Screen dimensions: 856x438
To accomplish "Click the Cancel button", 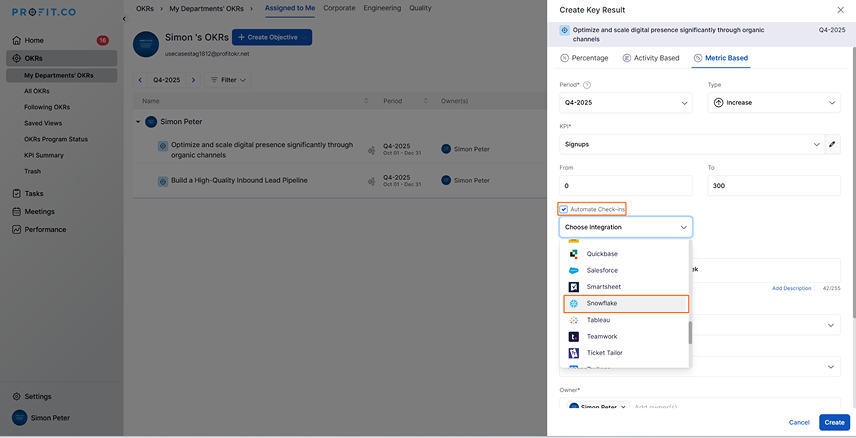I will pyautogui.click(x=799, y=423).
